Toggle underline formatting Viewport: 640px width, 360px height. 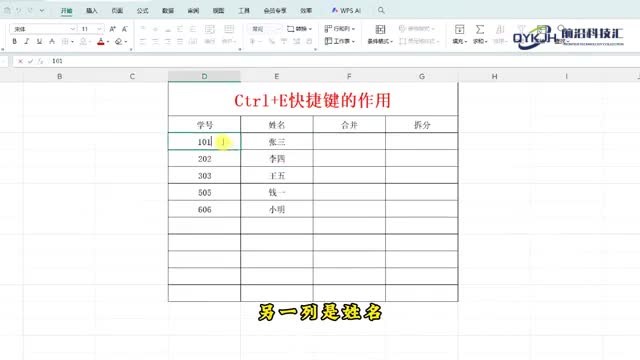39,41
